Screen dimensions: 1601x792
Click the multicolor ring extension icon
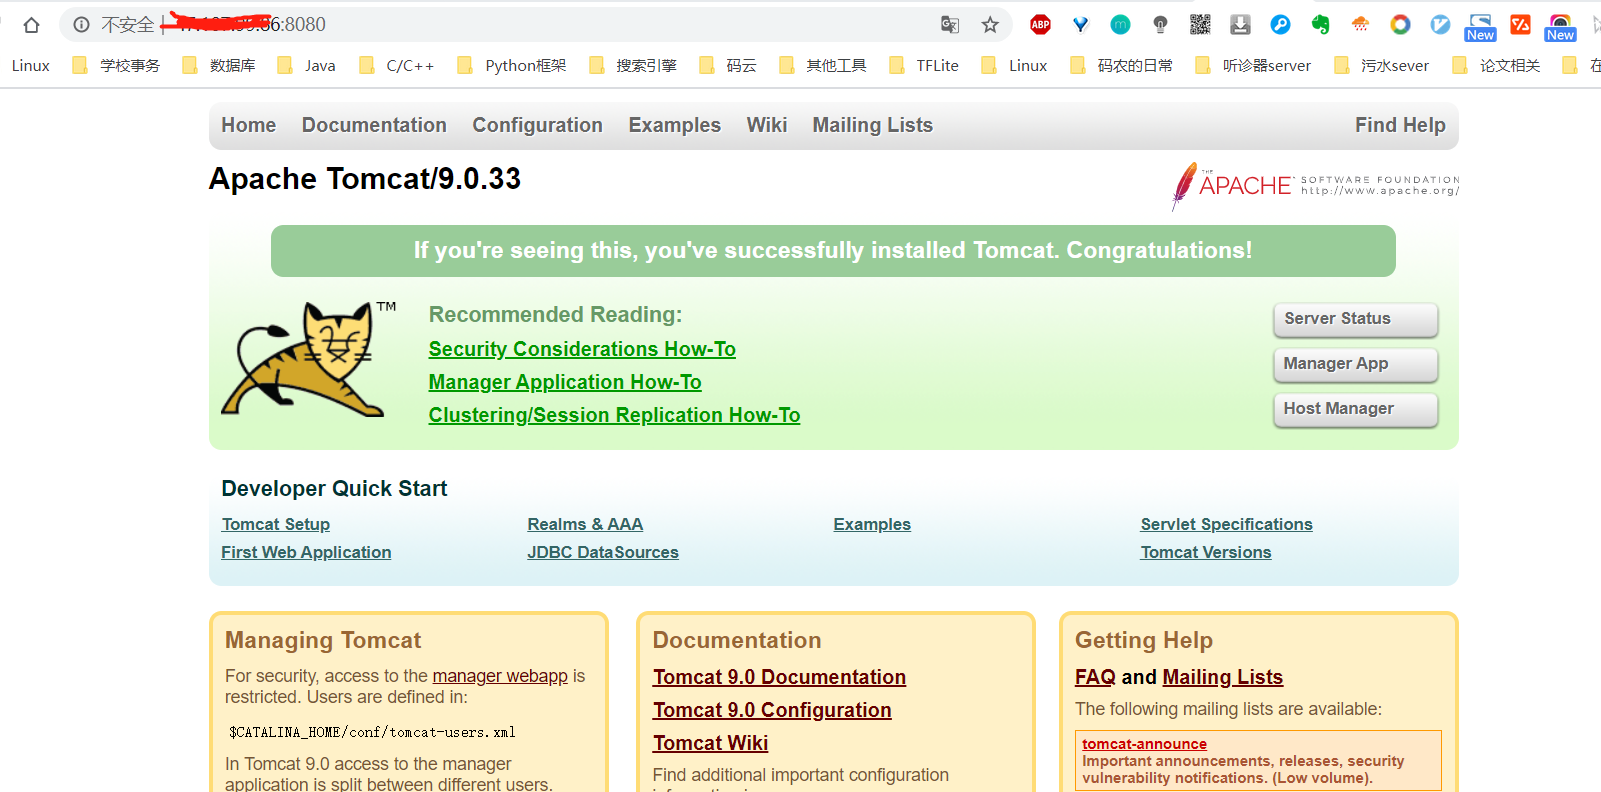(x=1400, y=25)
